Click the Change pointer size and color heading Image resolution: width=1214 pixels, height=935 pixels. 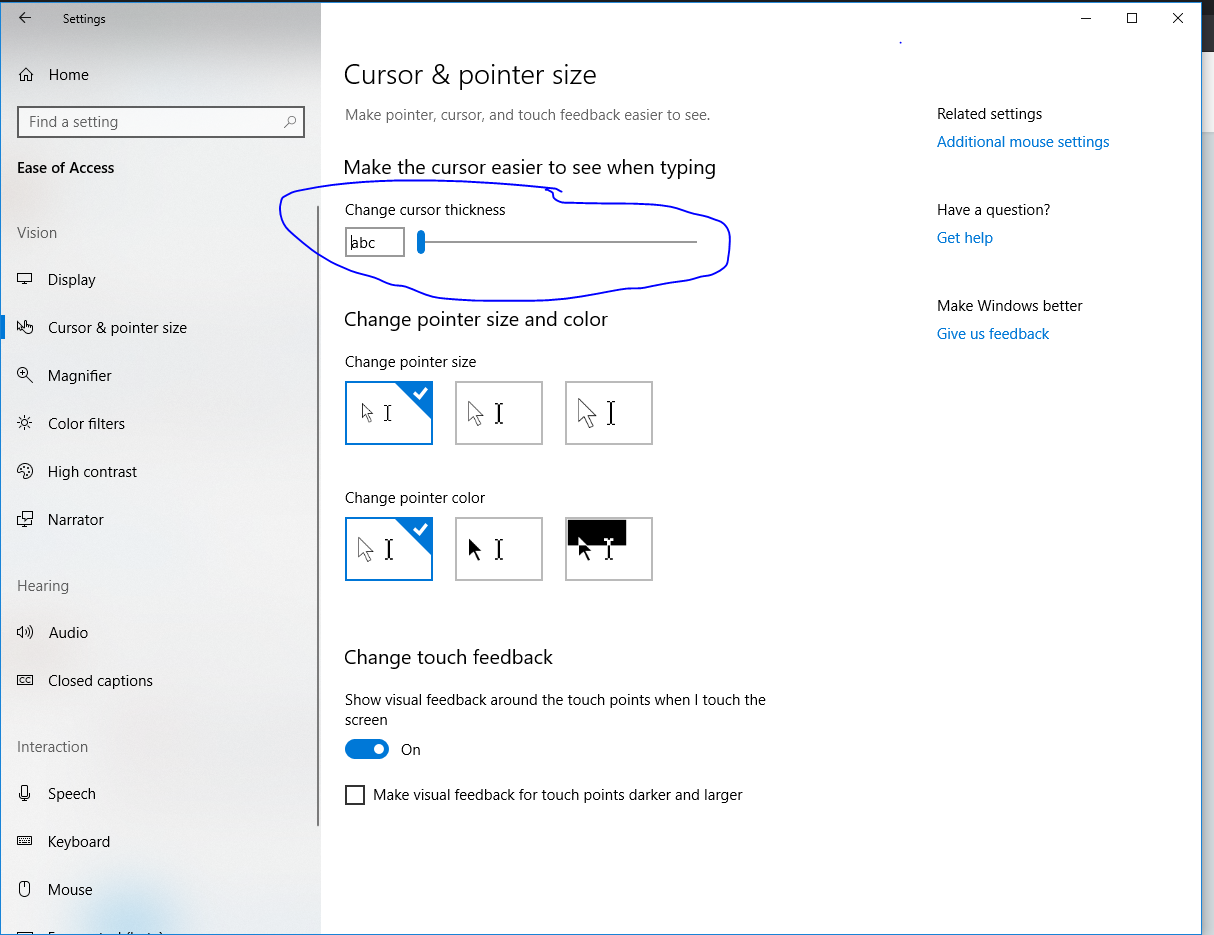476,319
